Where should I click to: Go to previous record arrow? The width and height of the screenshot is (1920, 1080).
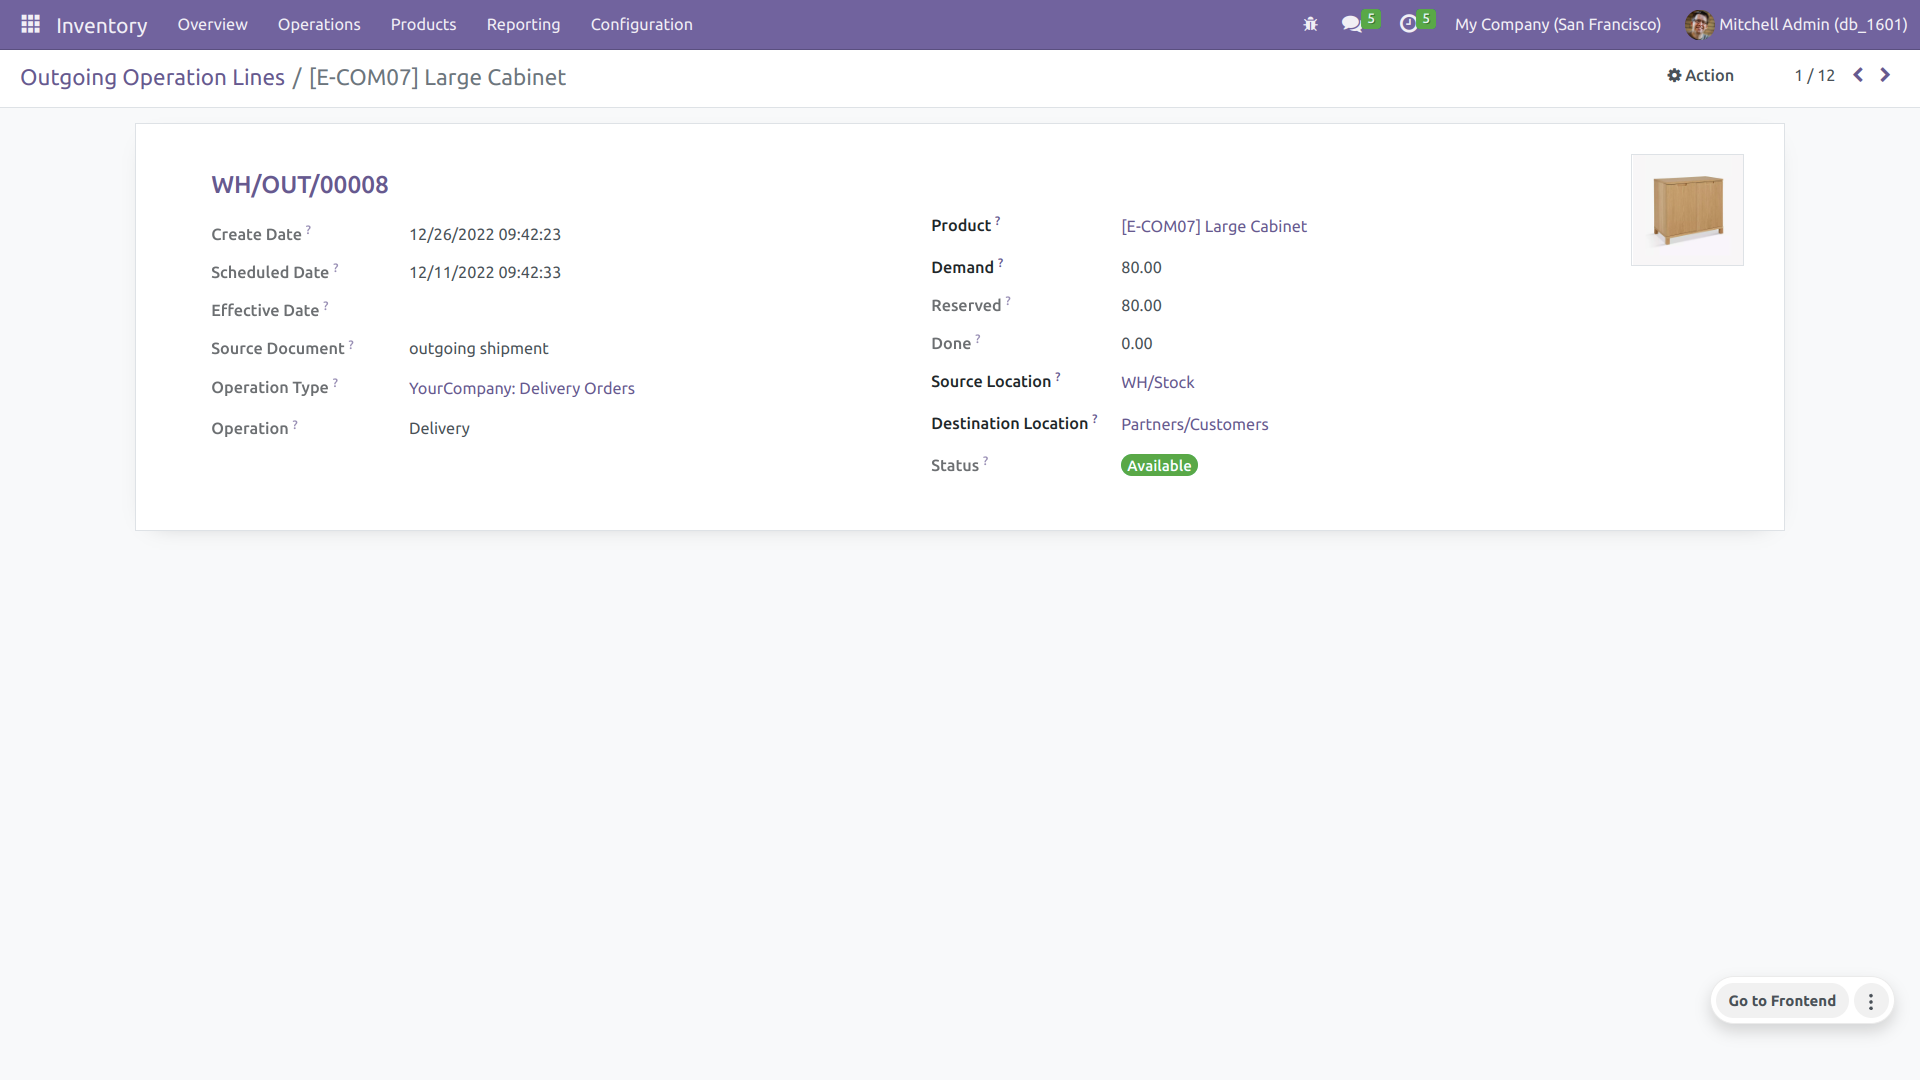click(1858, 75)
